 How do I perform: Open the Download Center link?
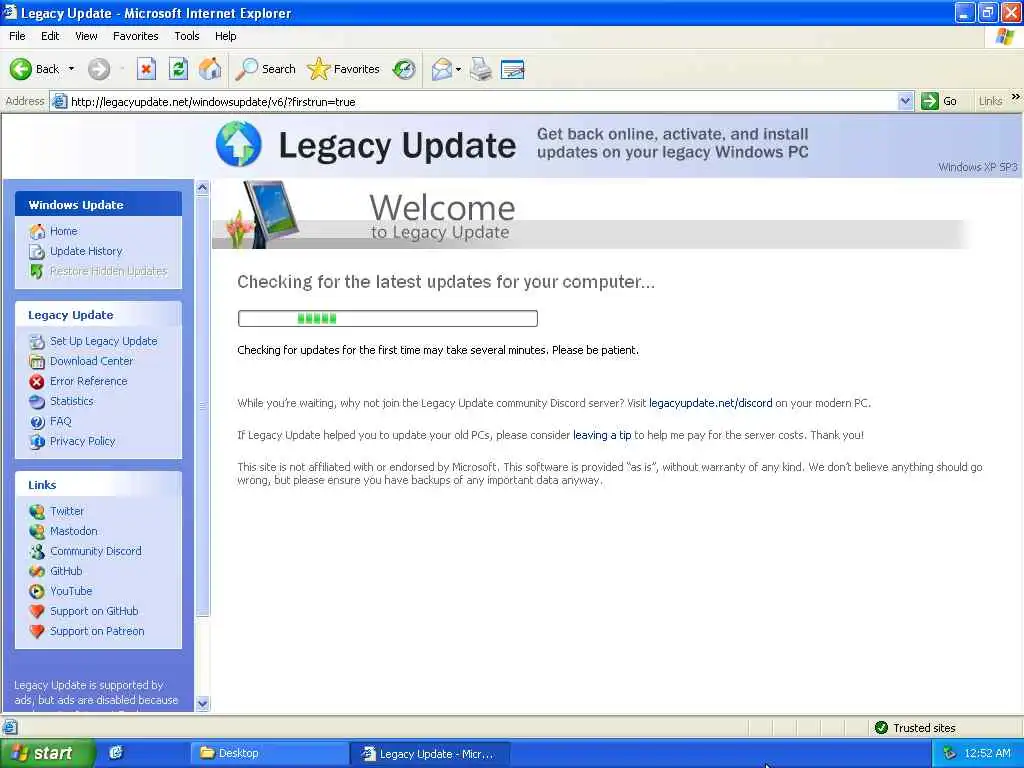click(x=91, y=361)
